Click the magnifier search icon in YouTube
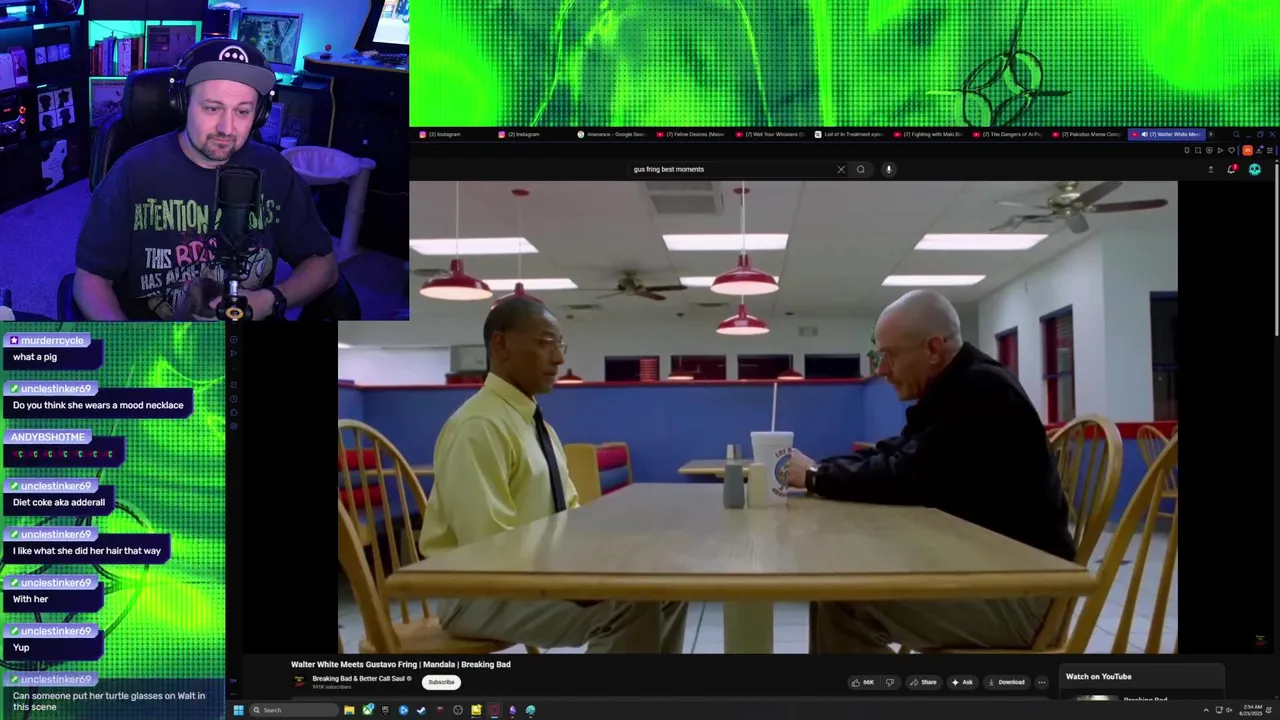Viewport: 1280px width, 720px height. (860, 169)
